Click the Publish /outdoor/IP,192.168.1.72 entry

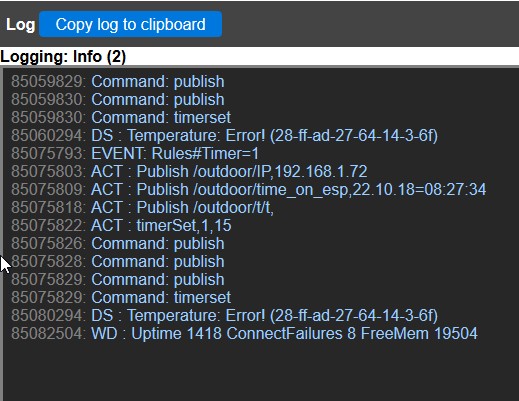point(189,171)
